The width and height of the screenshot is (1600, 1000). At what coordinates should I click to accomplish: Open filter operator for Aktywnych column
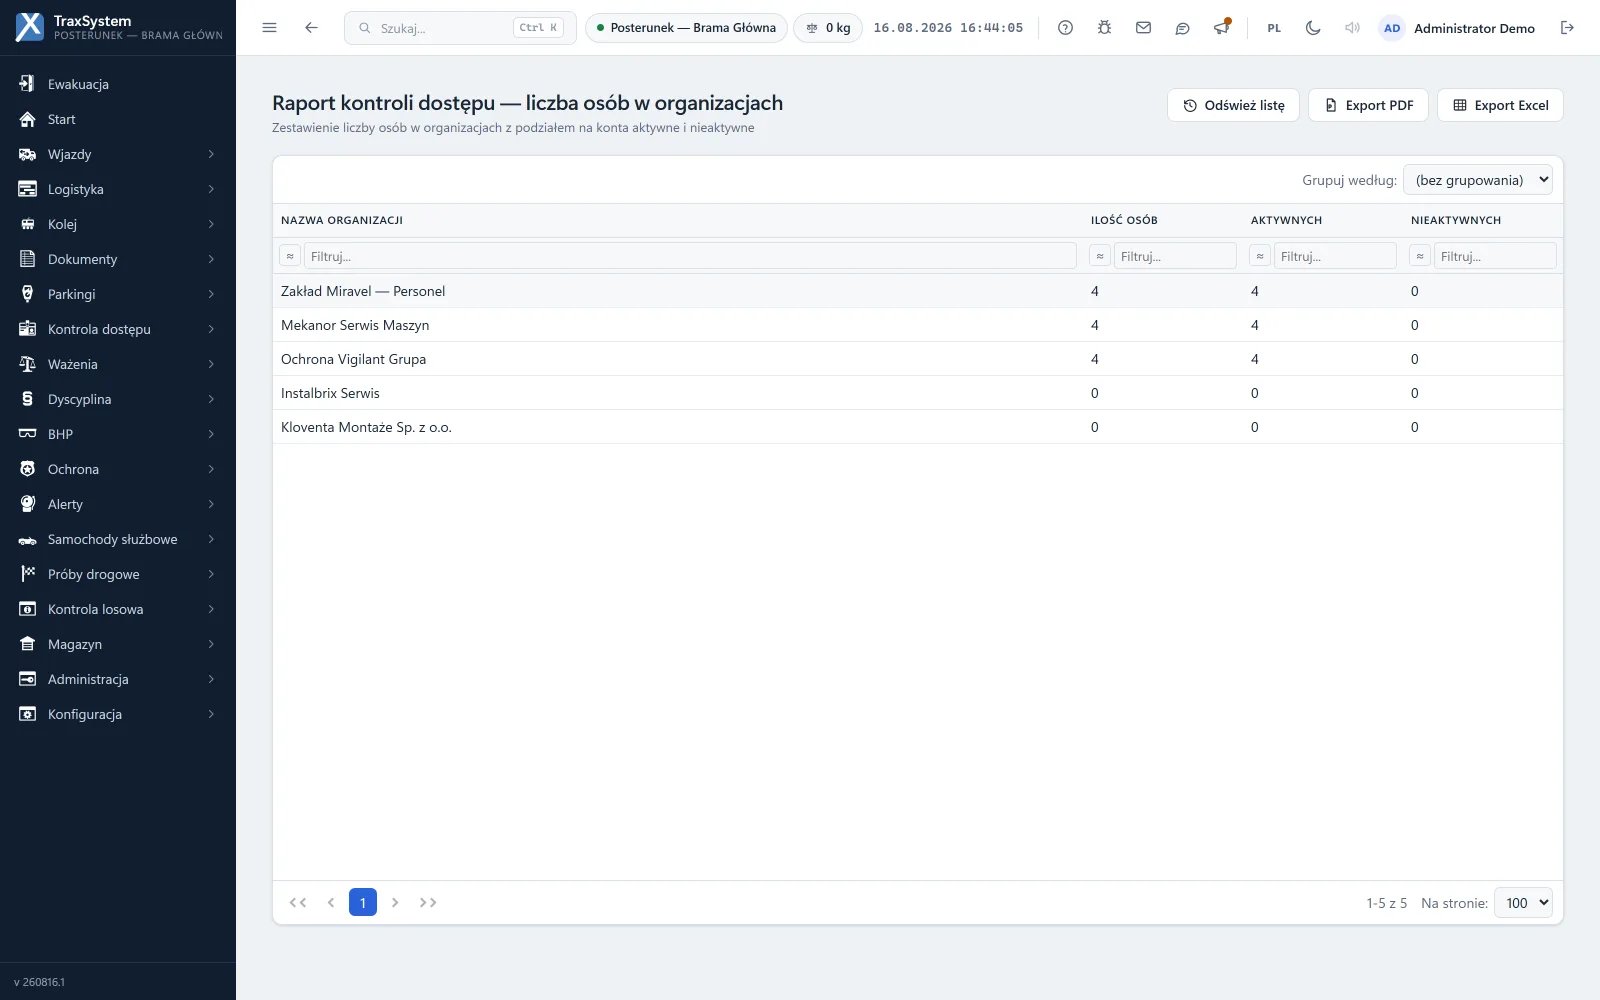(x=1260, y=256)
